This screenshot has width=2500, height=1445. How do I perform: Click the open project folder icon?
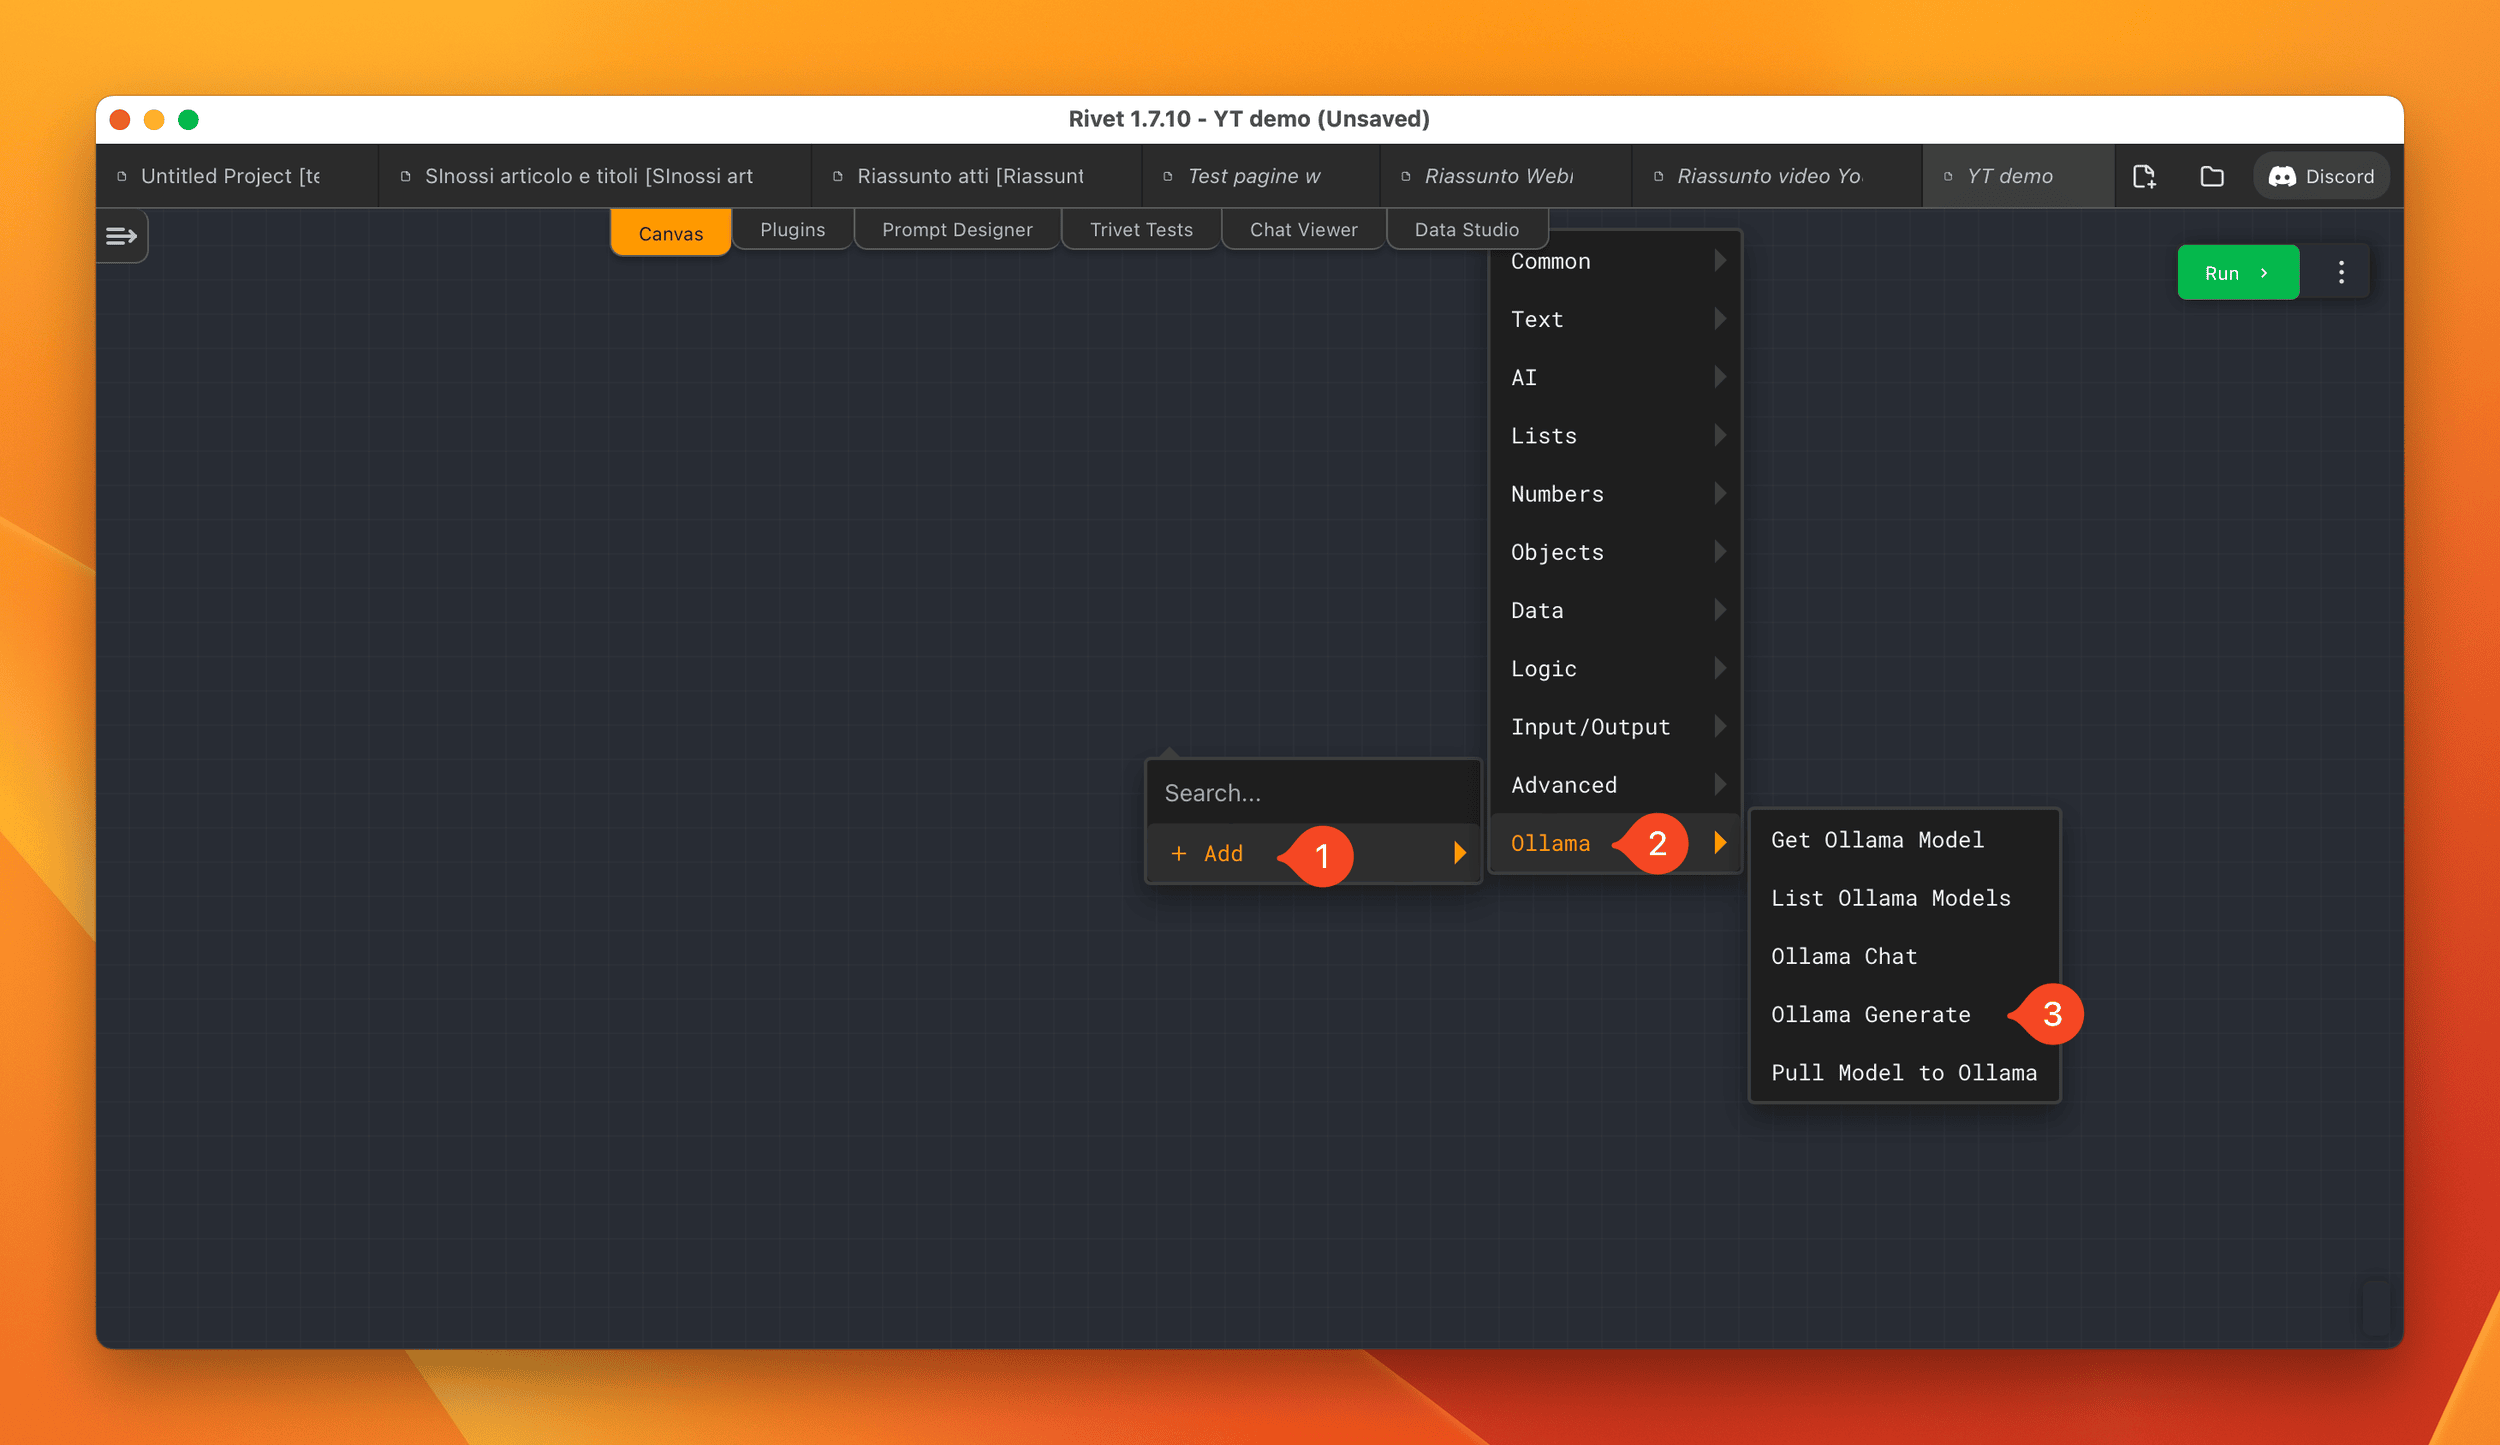[2212, 177]
